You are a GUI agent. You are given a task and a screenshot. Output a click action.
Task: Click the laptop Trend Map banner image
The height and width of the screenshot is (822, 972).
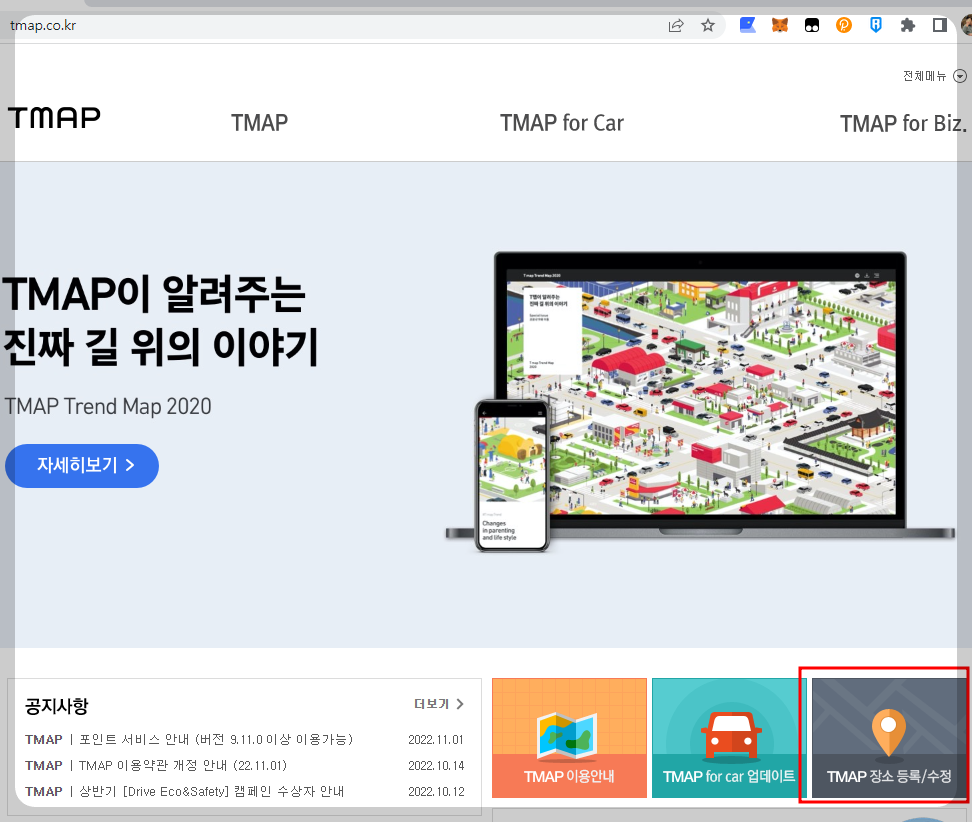[700, 395]
